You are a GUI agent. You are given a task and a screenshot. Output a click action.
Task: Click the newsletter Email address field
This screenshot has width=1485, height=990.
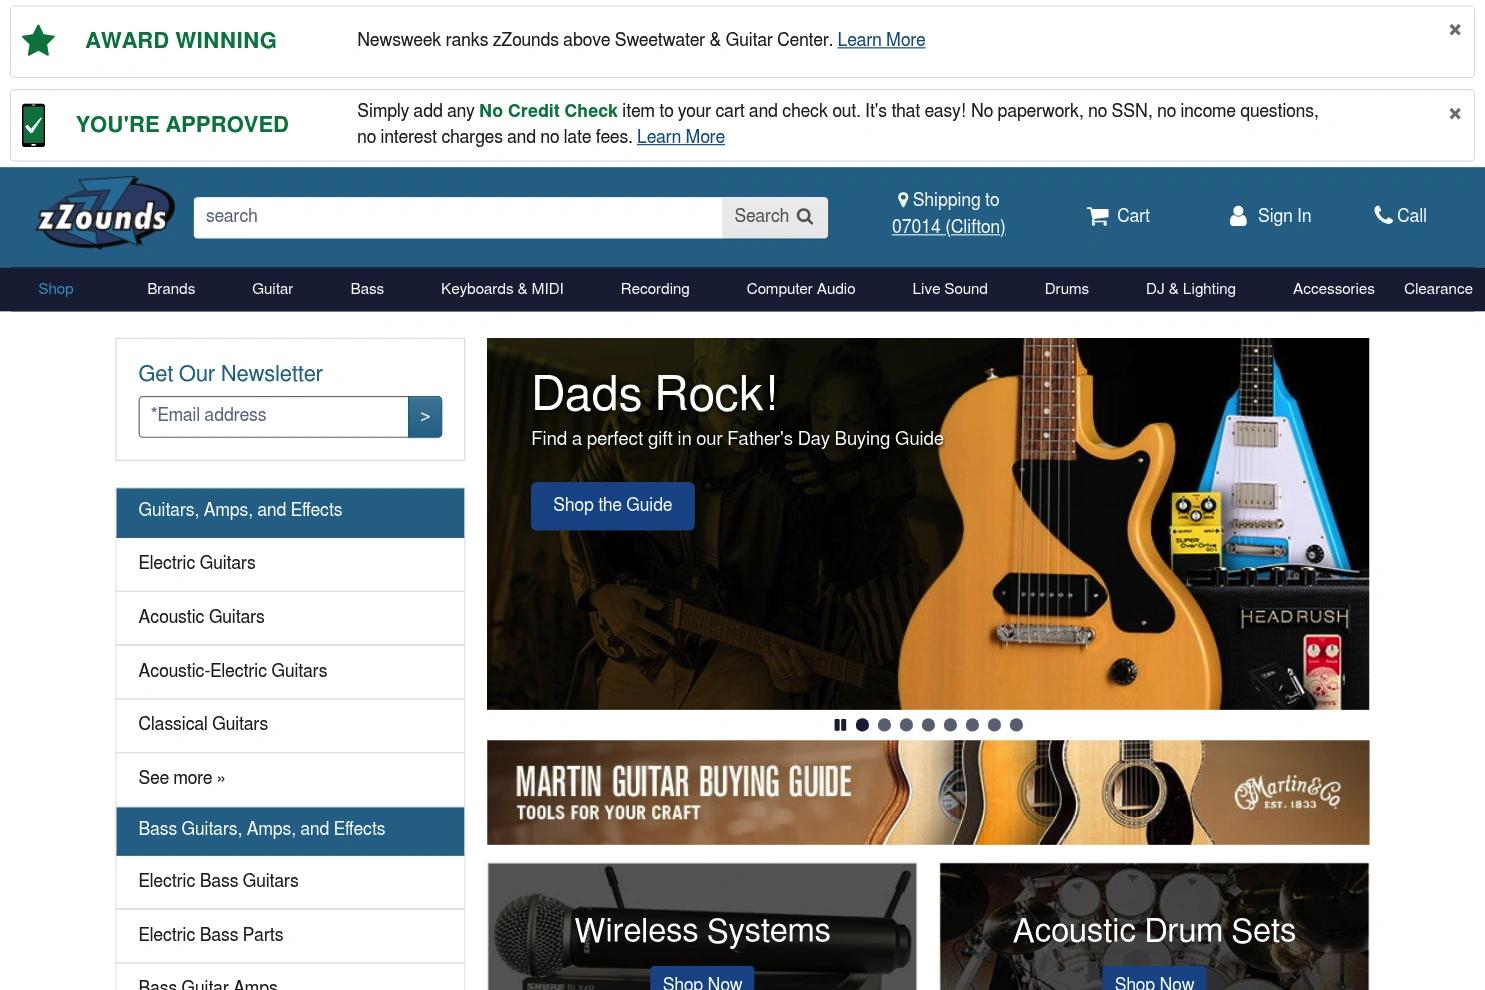(x=273, y=416)
